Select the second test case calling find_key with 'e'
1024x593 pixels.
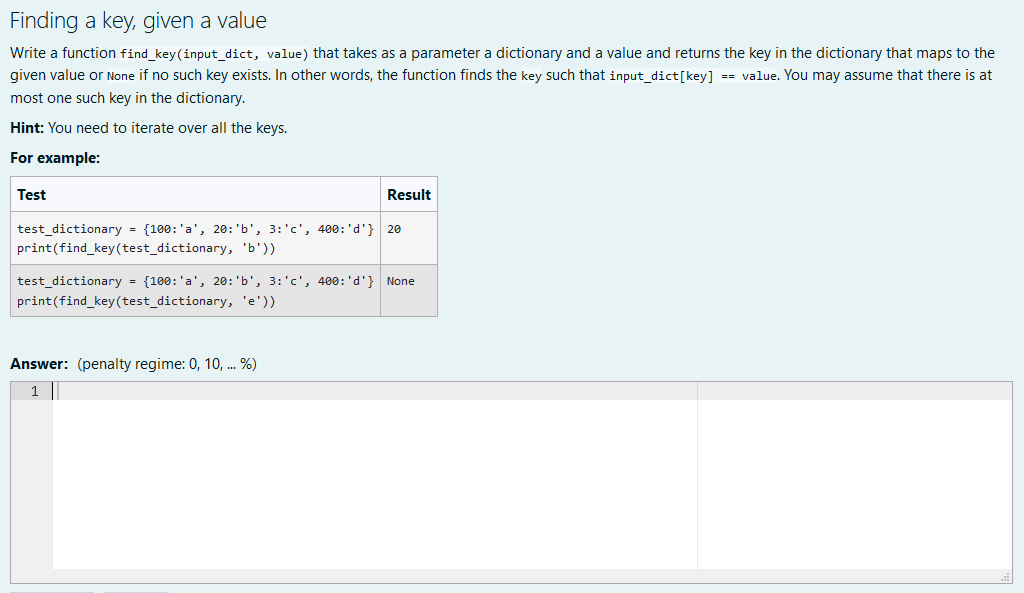[x=195, y=280]
